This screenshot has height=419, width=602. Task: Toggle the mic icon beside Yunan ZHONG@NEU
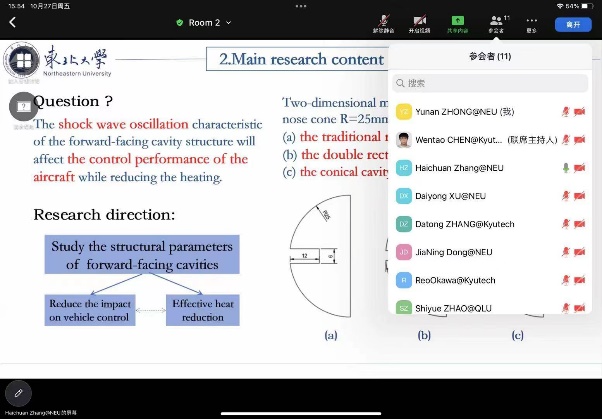tap(565, 111)
